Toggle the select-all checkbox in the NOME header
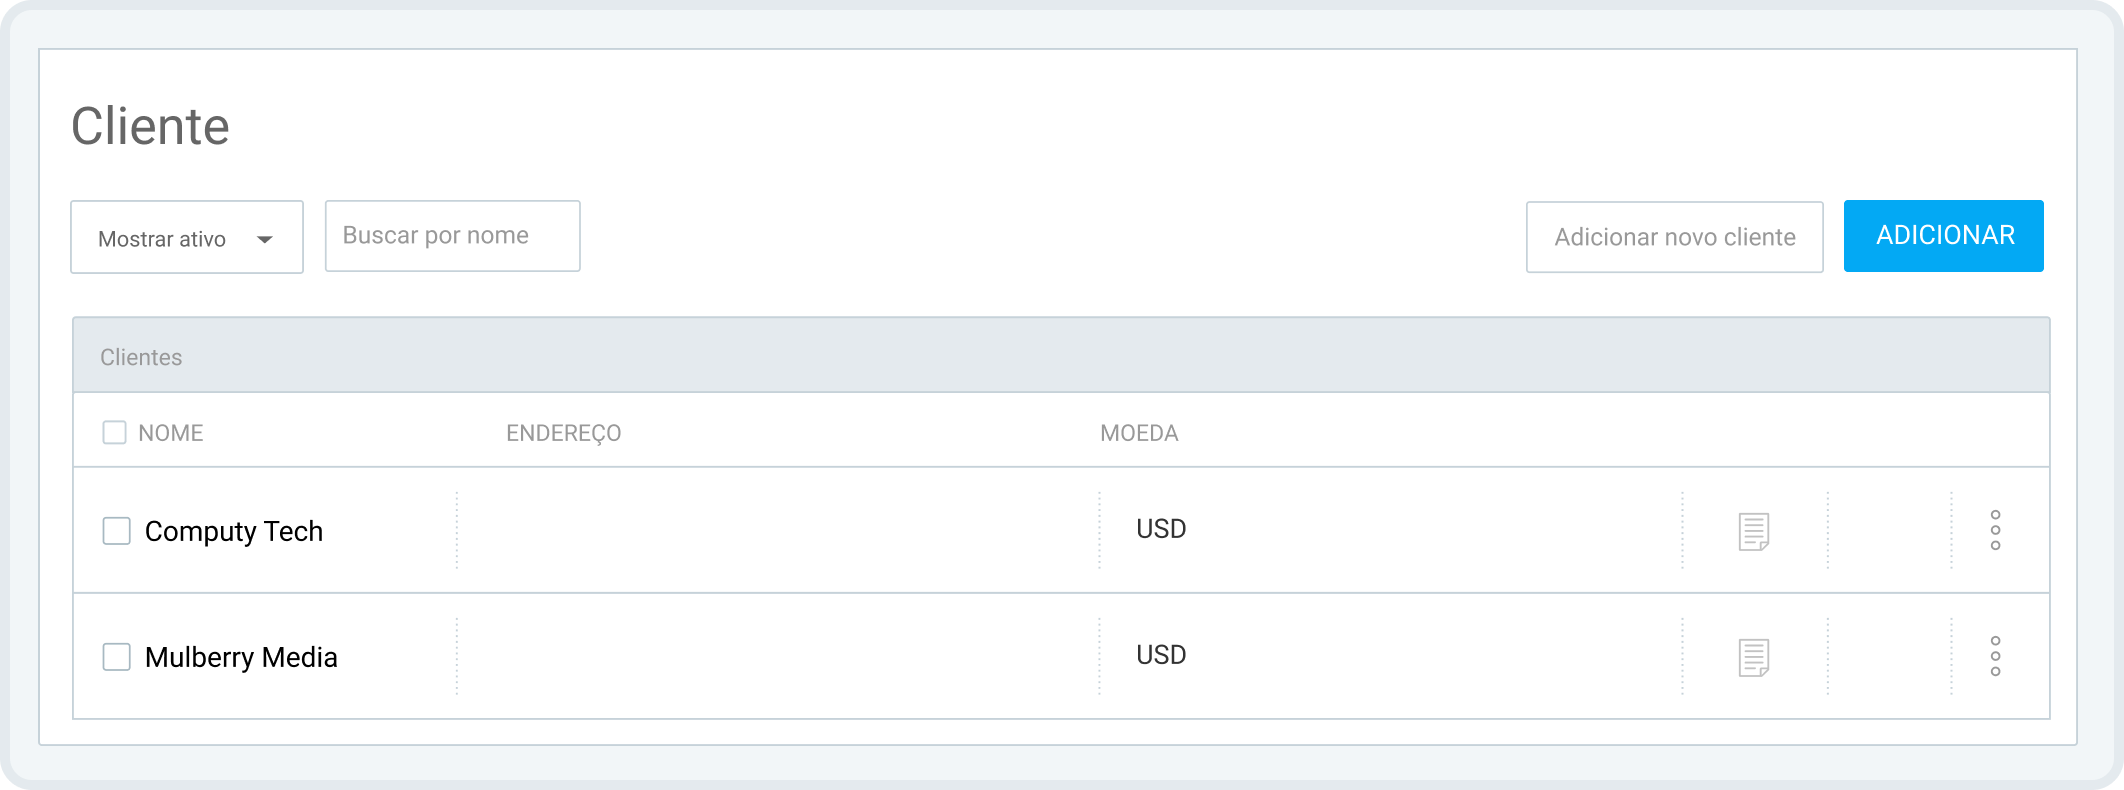The height and width of the screenshot is (790, 2124). 113,431
